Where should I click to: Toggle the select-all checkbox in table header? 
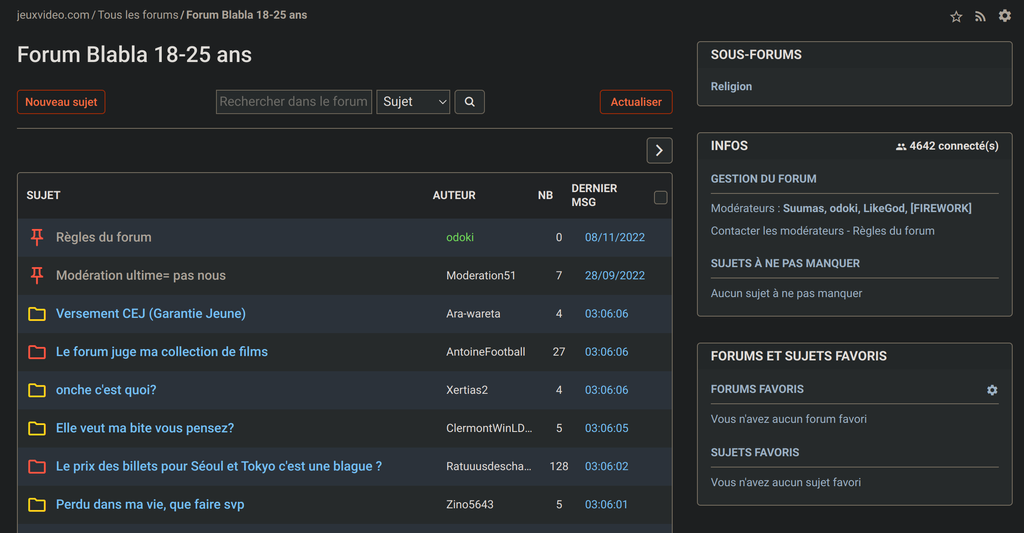[660, 197]
